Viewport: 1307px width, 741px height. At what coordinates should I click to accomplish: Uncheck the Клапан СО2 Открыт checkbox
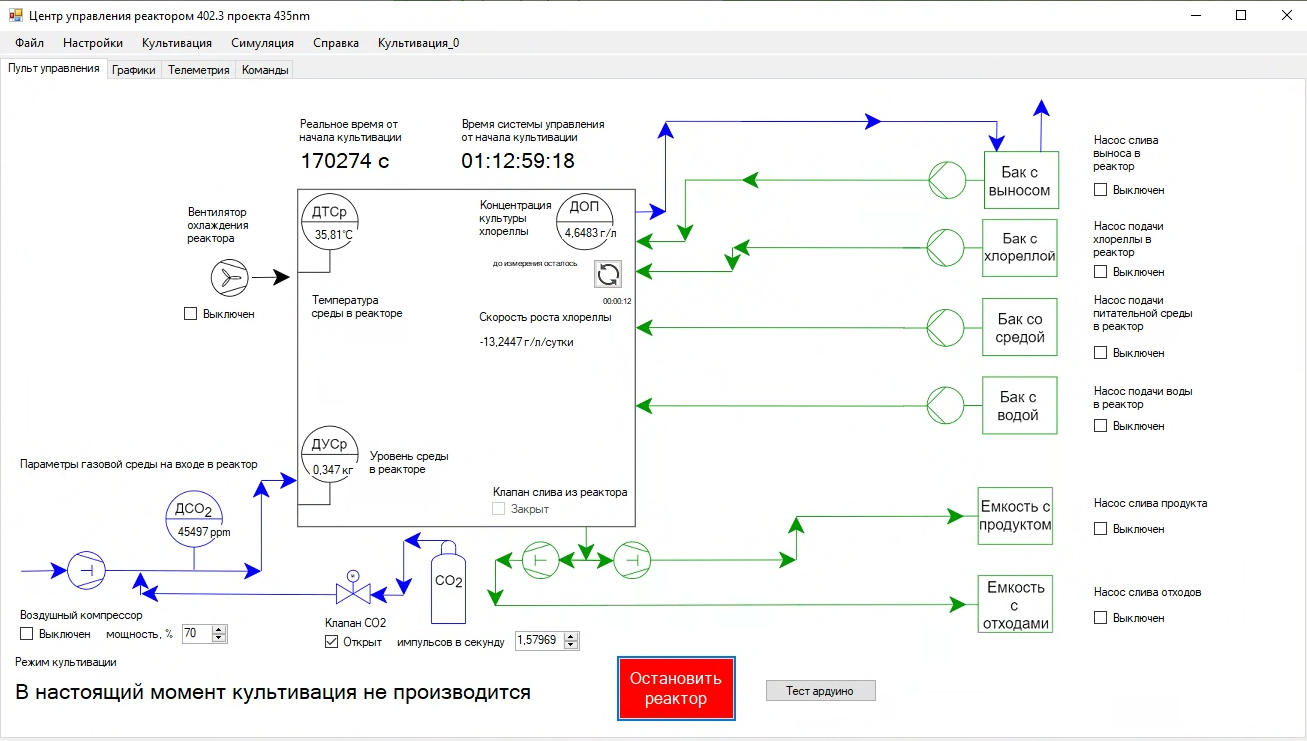coord(332,642)
